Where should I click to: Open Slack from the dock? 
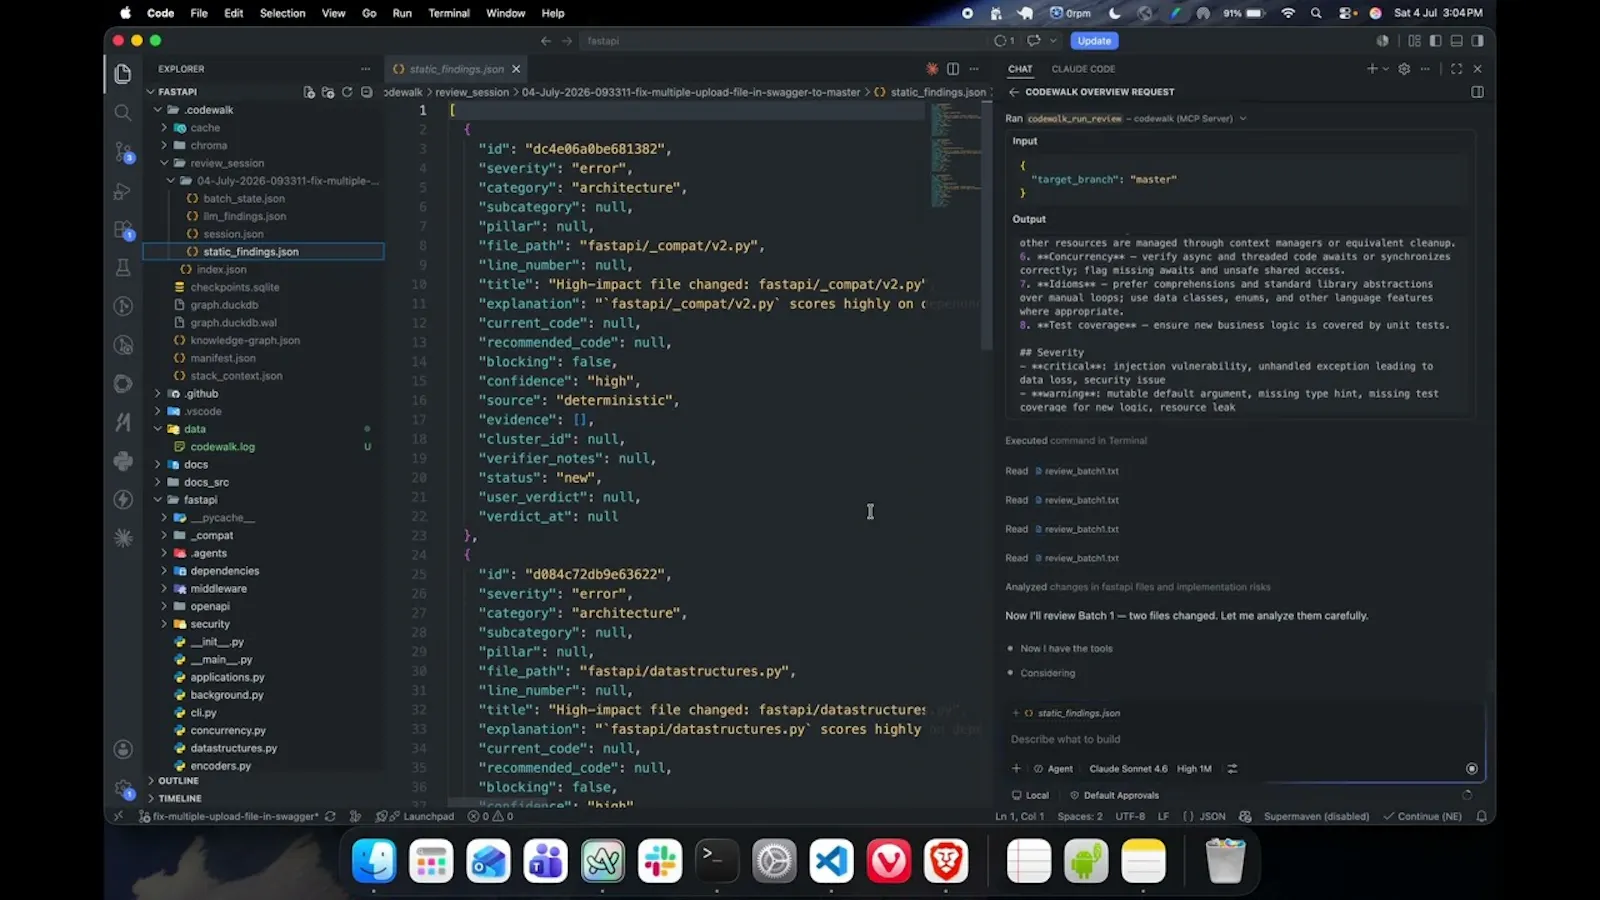coord(660,861)
